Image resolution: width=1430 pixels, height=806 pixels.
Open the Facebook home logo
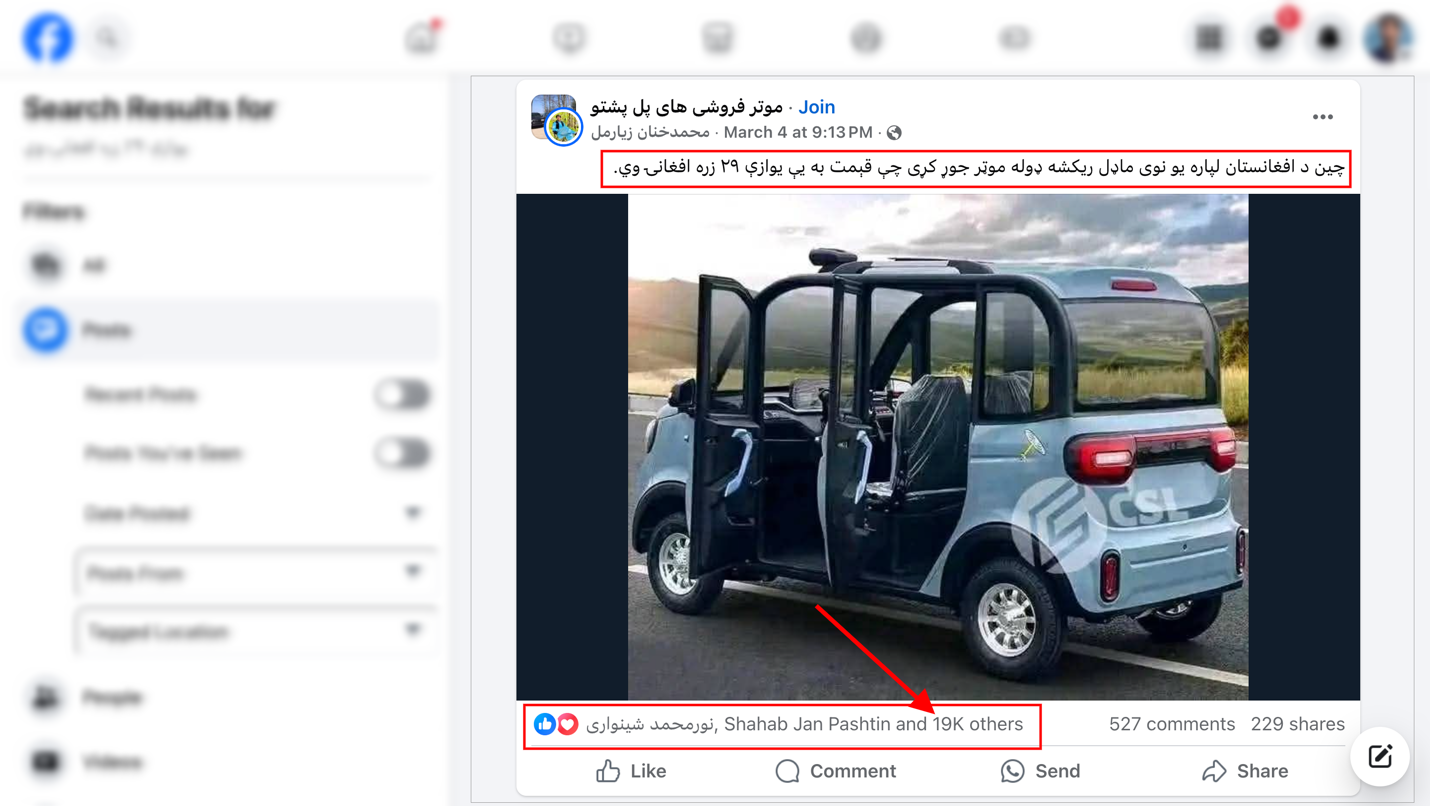point(47,38)
